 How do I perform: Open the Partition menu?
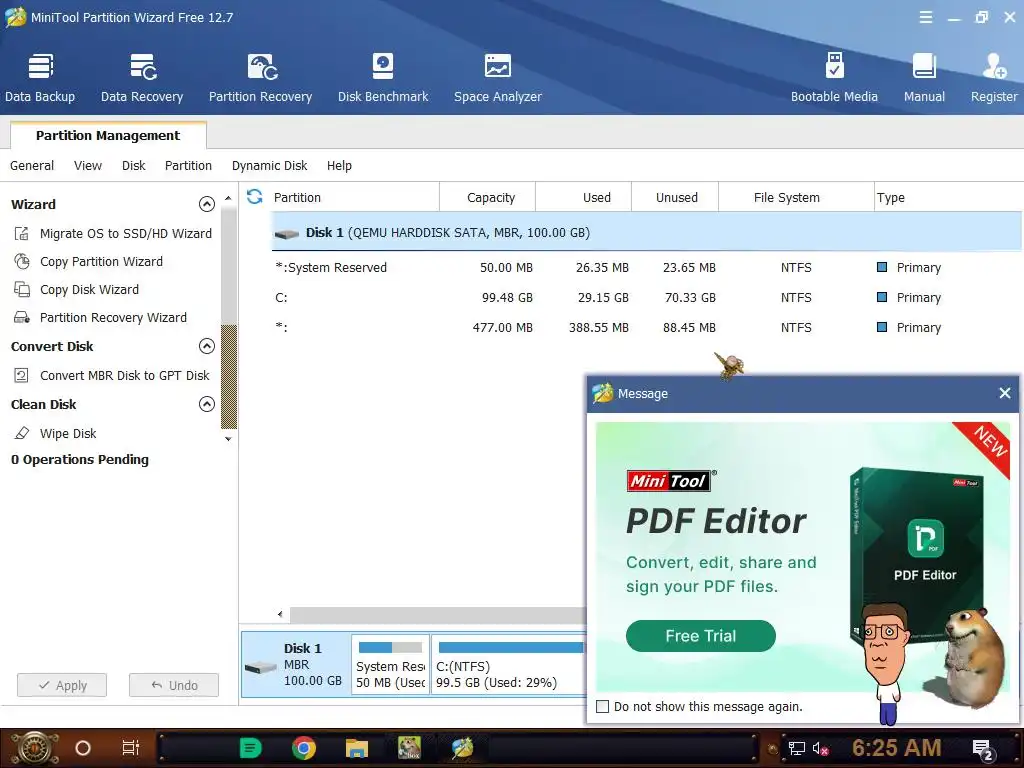pyautogui.click(x=188, y=166)
